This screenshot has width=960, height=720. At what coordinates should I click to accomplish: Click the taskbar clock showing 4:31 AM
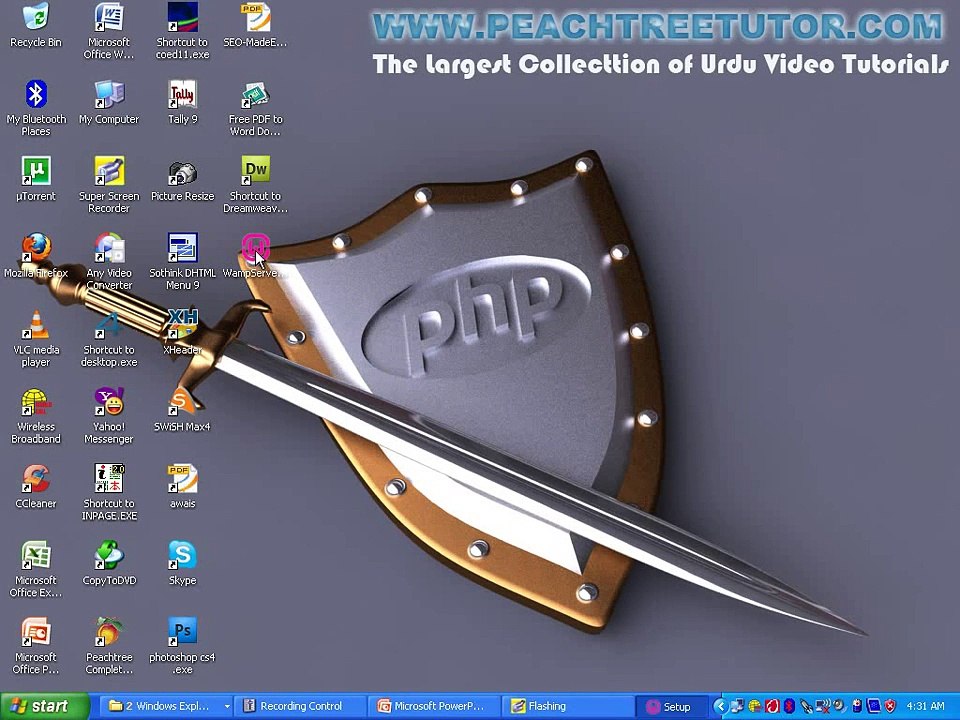[x=924, y=706]
